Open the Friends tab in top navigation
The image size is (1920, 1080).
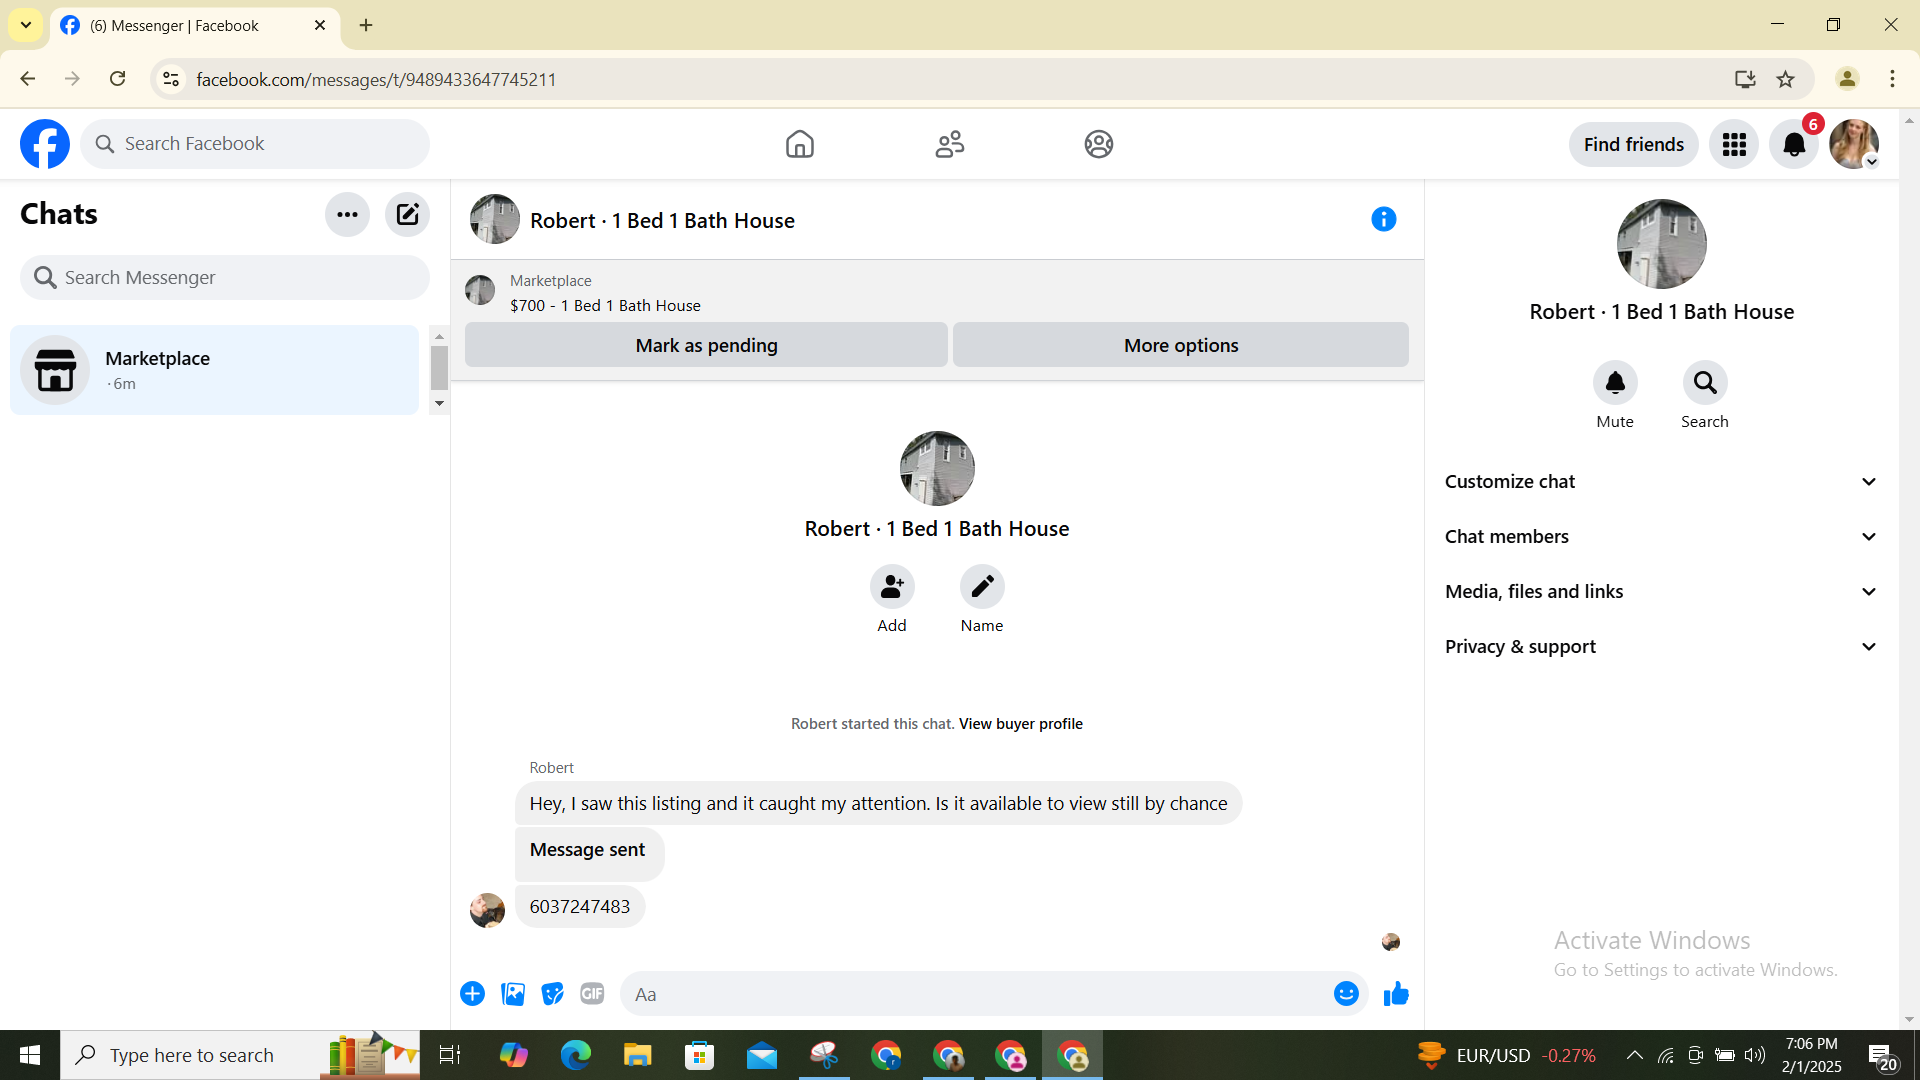949,144
